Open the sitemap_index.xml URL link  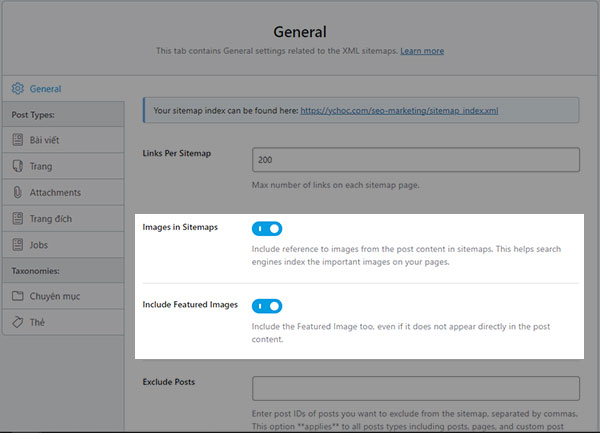point(399,111)
